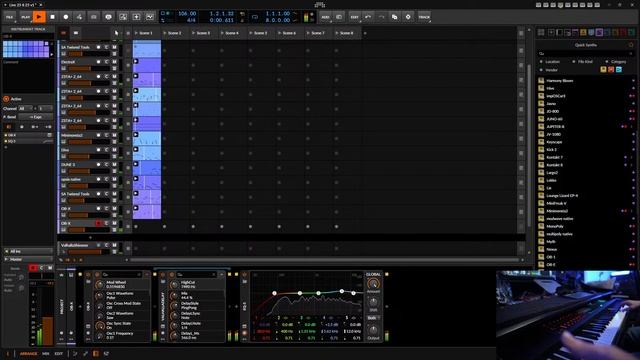Adjust the Electra X track volume fader
The image size is (640, 360).
[89, 69]
